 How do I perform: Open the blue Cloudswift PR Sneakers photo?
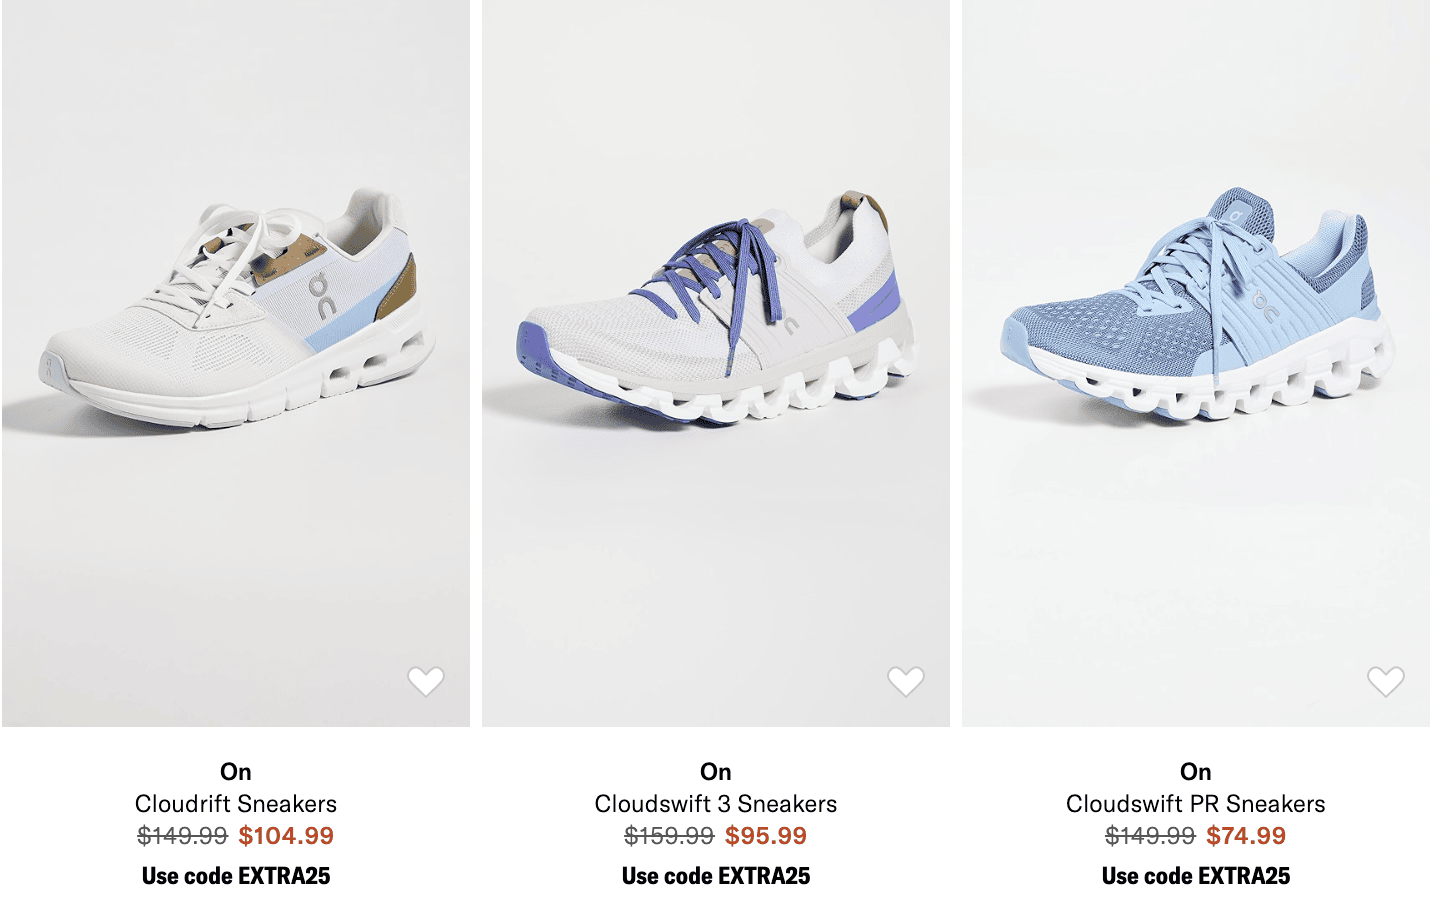[x=1196, y=363]
